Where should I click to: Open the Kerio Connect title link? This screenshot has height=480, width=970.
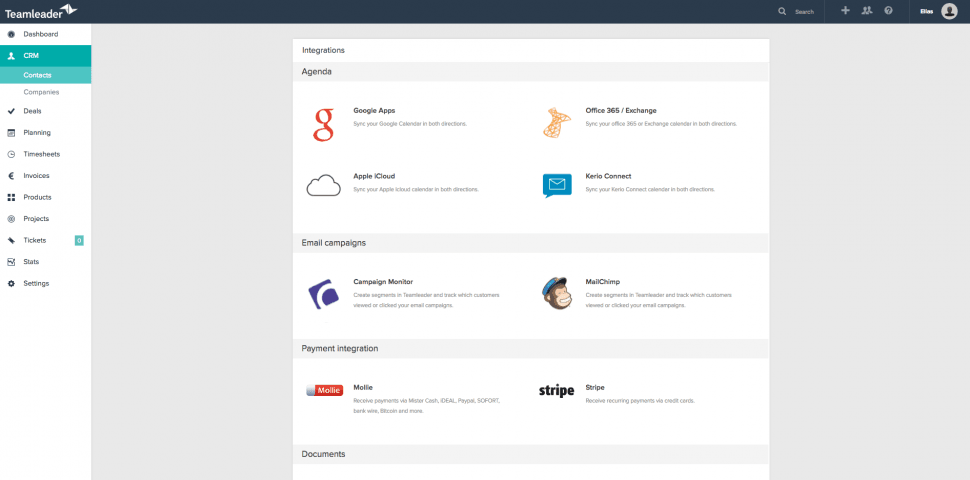click(608, 176)
